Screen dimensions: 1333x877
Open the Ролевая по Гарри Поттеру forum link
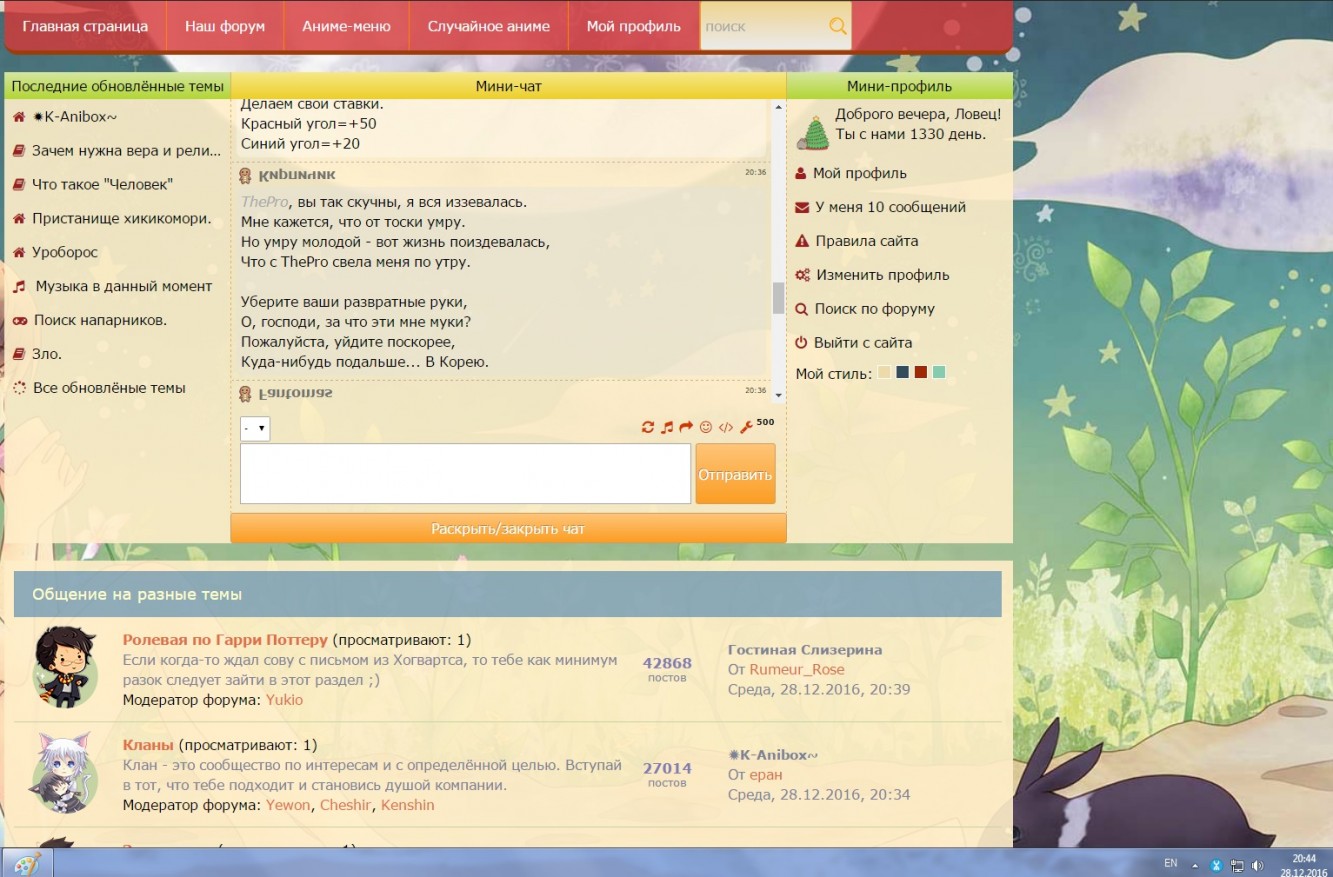225,640
